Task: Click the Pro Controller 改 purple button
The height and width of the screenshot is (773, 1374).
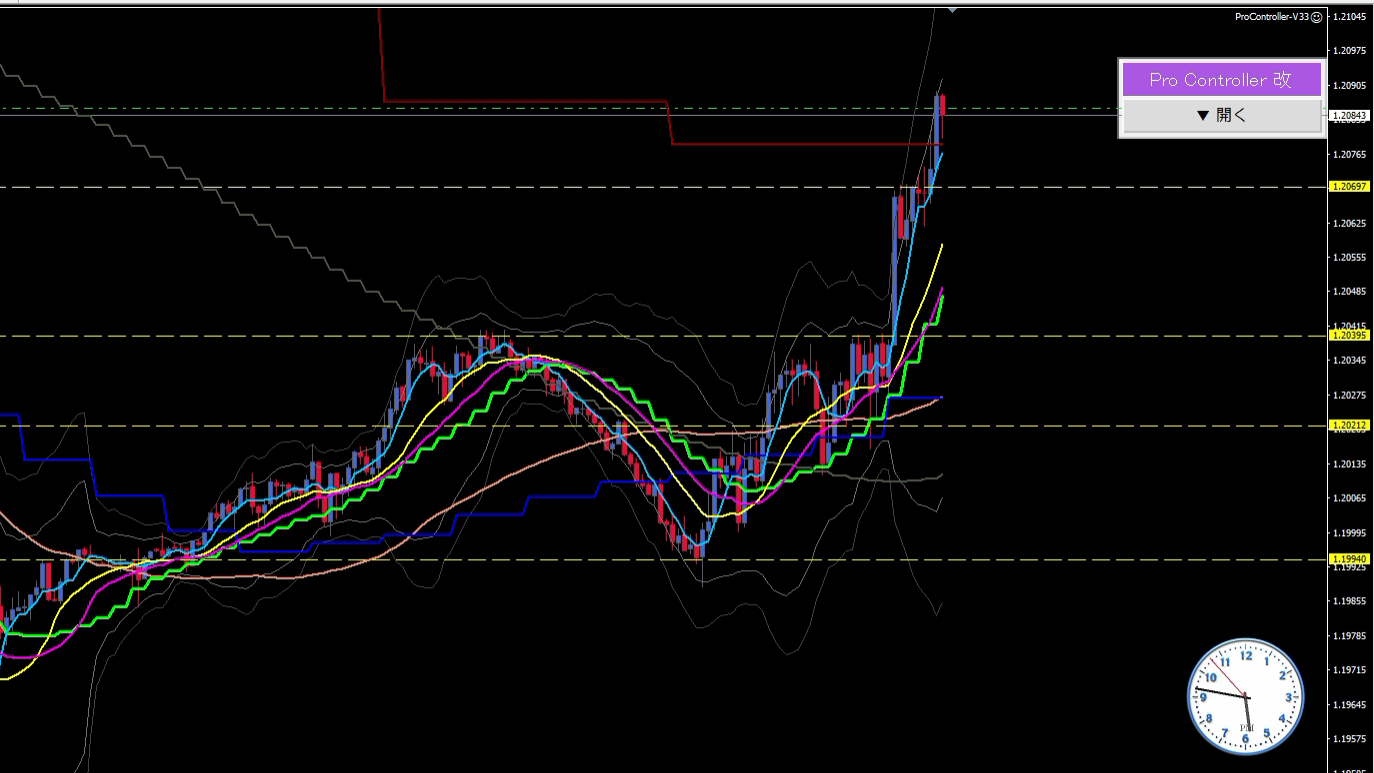Action: (x=1221, y=80)
